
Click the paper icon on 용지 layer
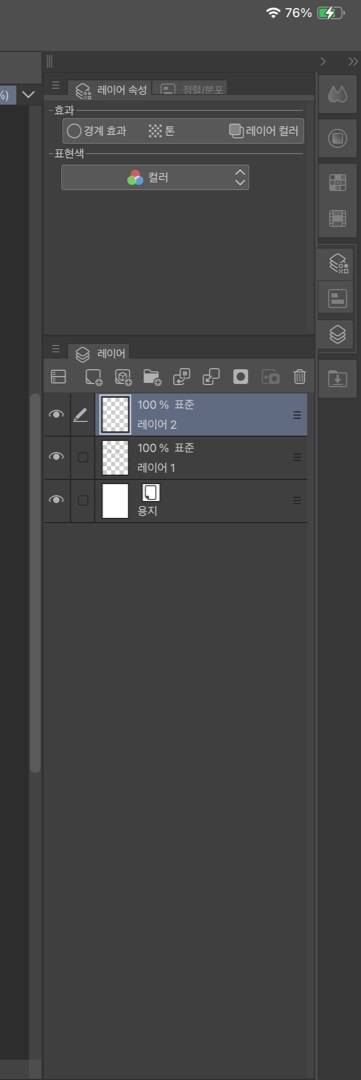[151, 492]
